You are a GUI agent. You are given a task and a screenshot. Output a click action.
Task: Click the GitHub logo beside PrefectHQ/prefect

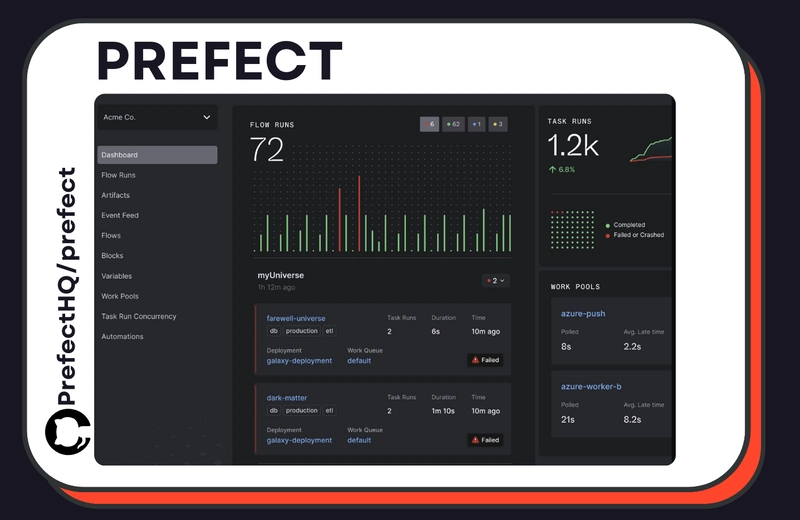[x=68, y=432]
